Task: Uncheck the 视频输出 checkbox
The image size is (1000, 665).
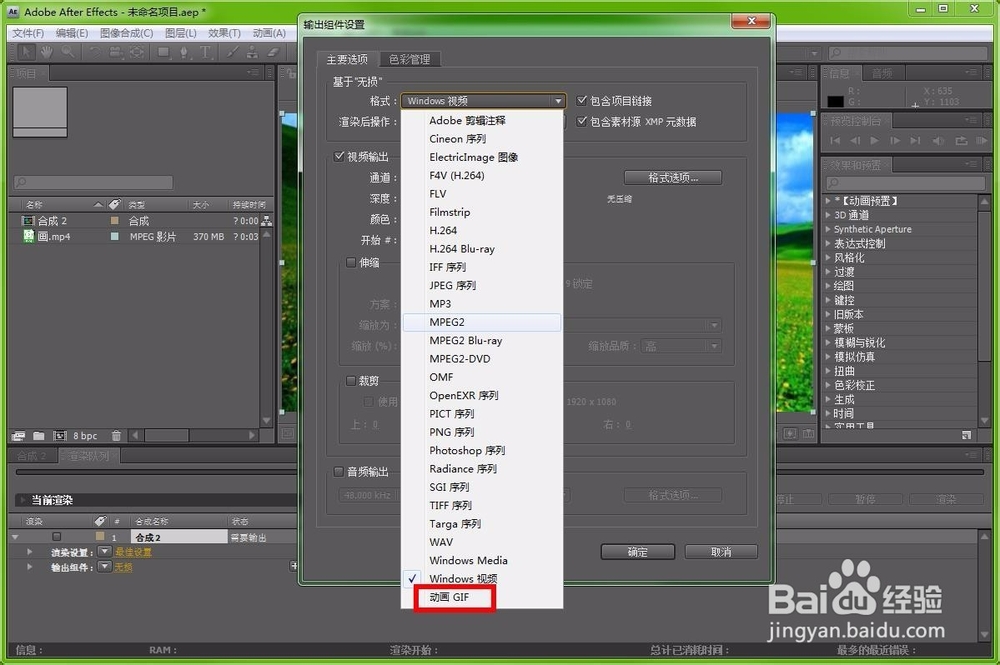Action: 339,156
